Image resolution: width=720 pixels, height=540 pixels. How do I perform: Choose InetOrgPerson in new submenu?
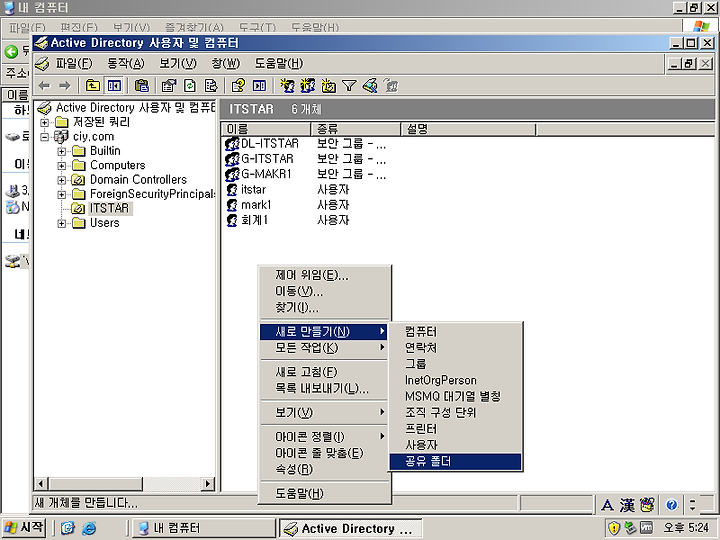(x=456, y=380)
